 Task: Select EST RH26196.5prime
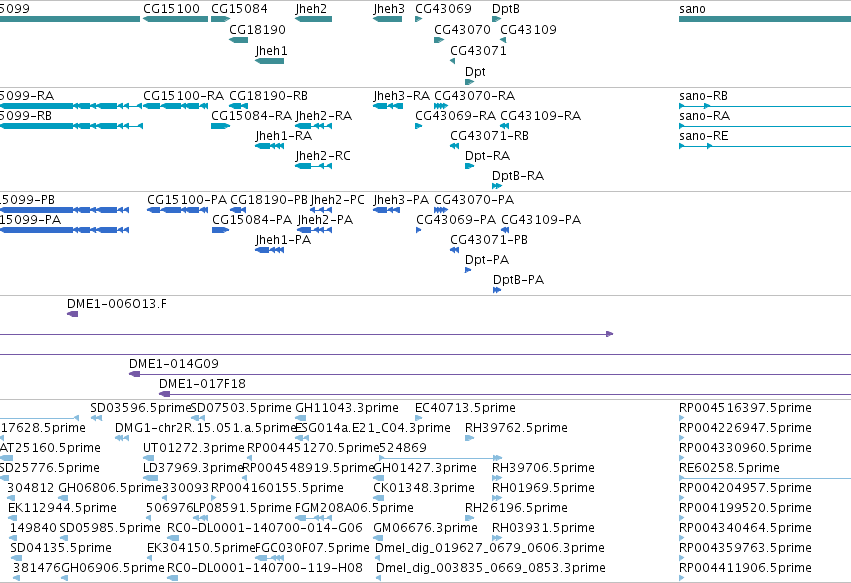[x=469, y=518]
